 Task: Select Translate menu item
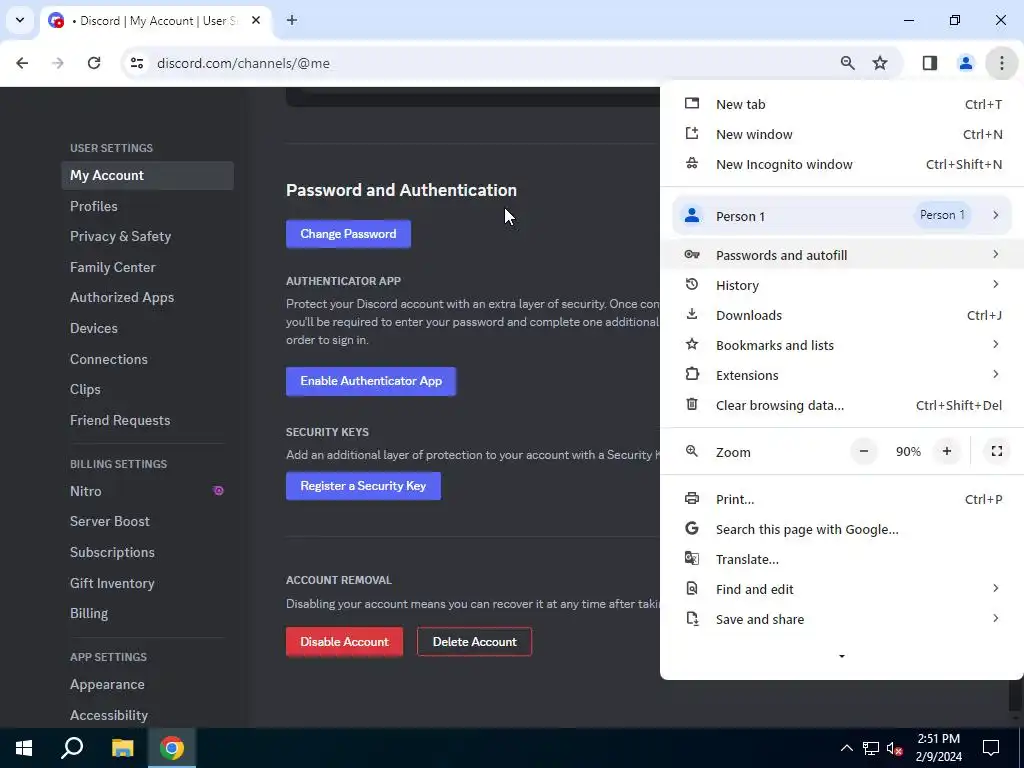click(x=842, y=559)
